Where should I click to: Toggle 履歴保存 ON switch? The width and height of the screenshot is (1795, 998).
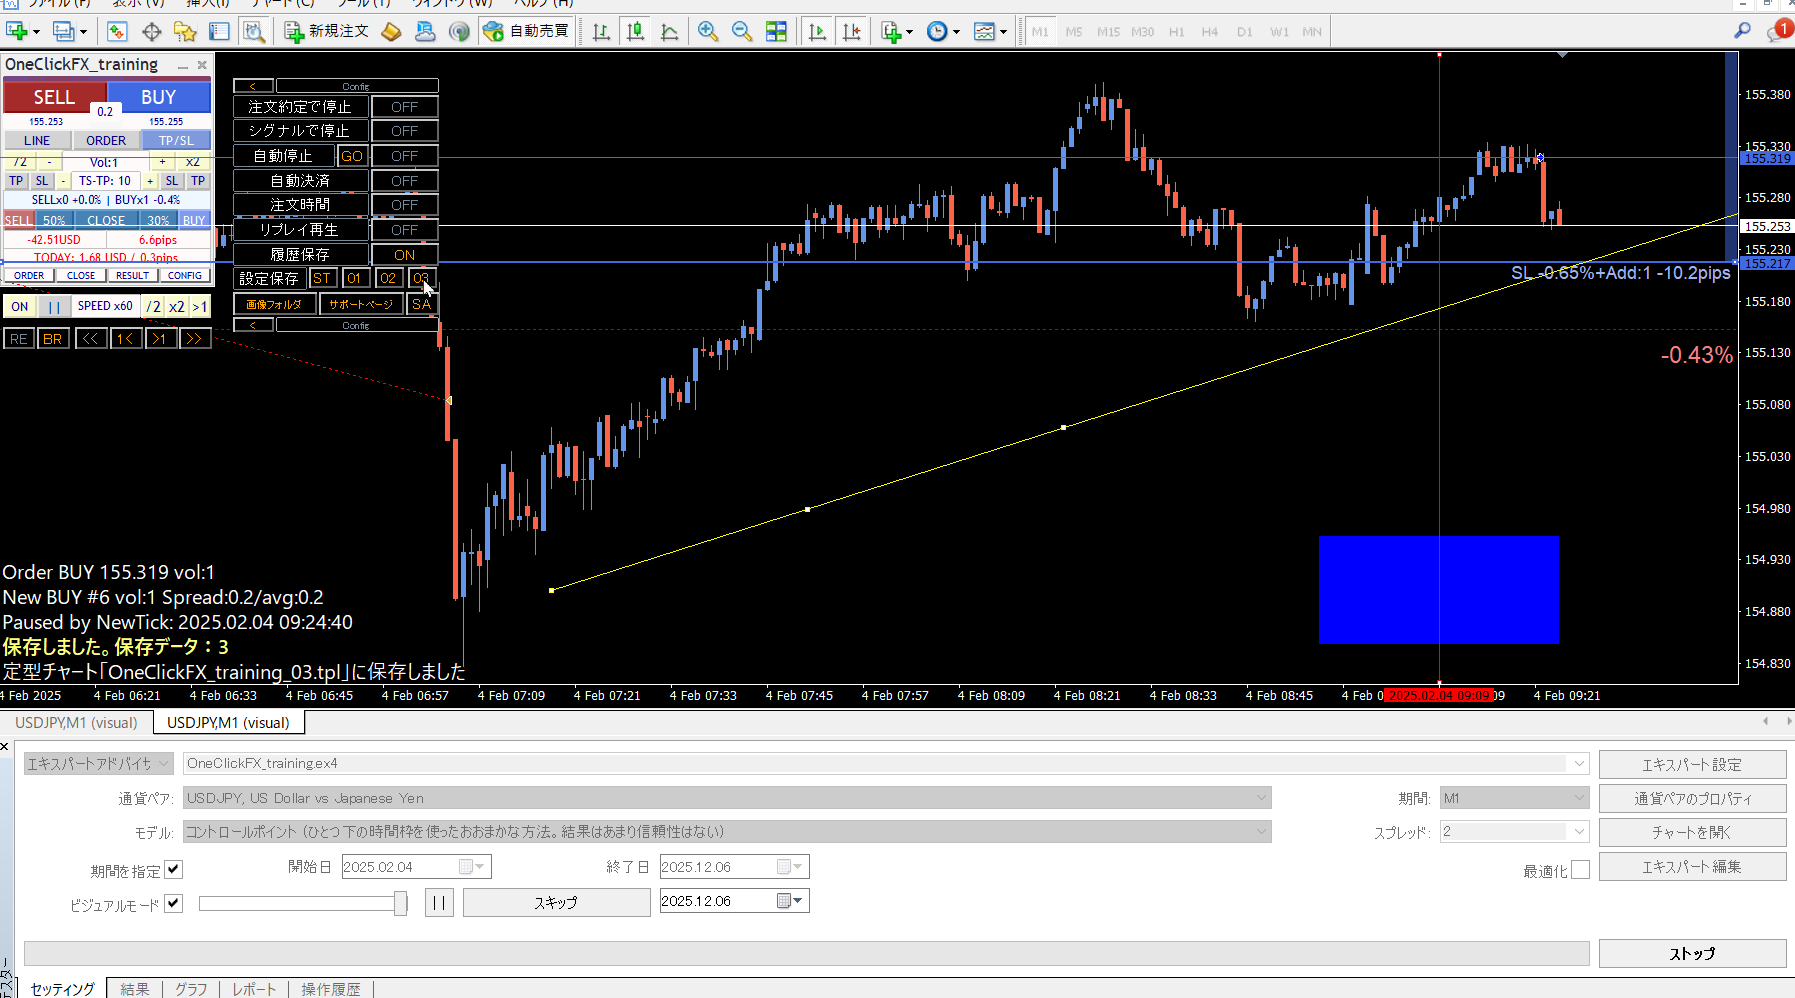[x=404, y=255]
